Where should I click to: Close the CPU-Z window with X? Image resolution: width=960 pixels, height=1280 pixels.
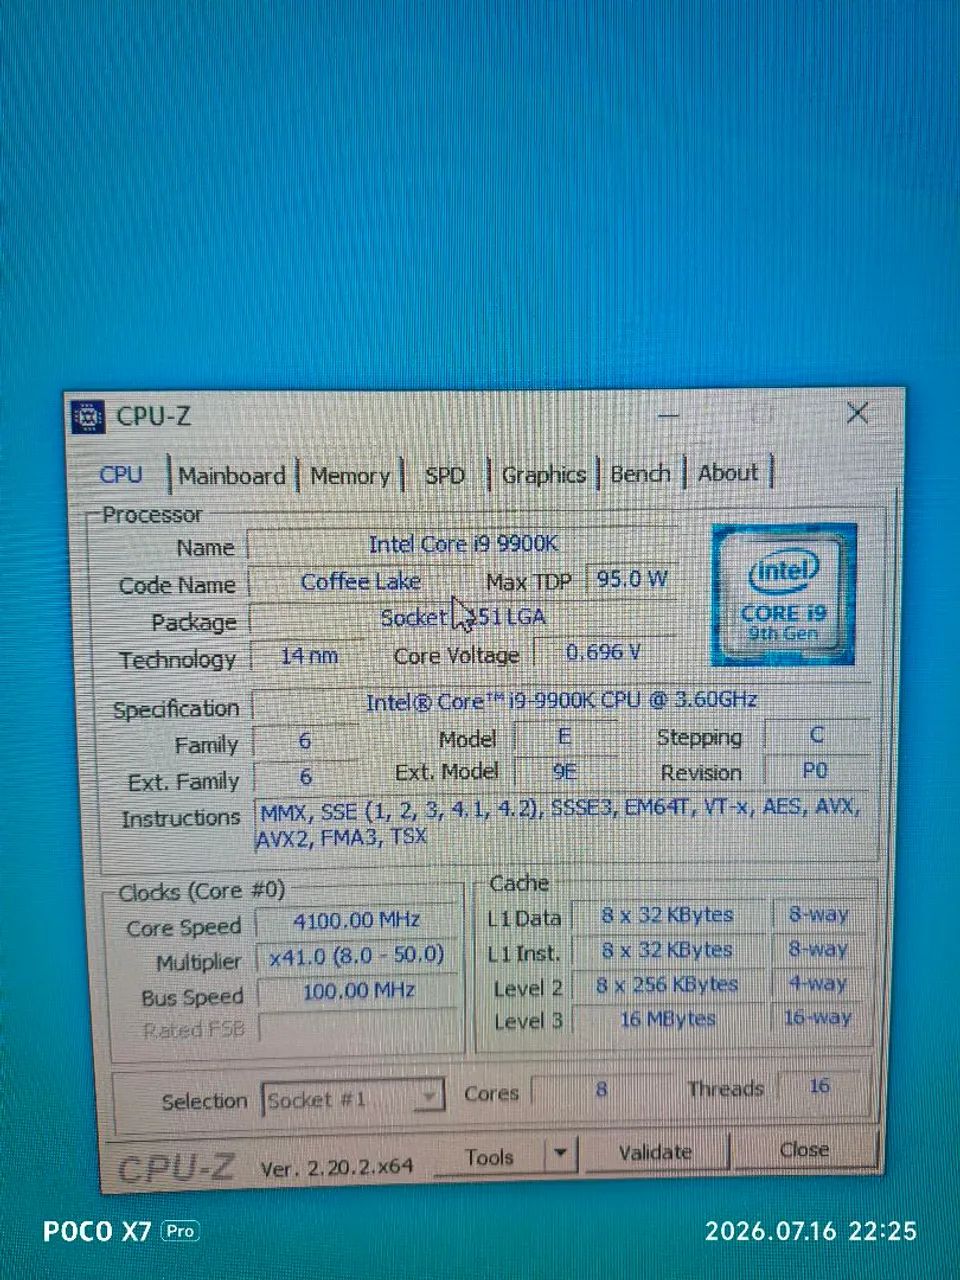(857, 413)
